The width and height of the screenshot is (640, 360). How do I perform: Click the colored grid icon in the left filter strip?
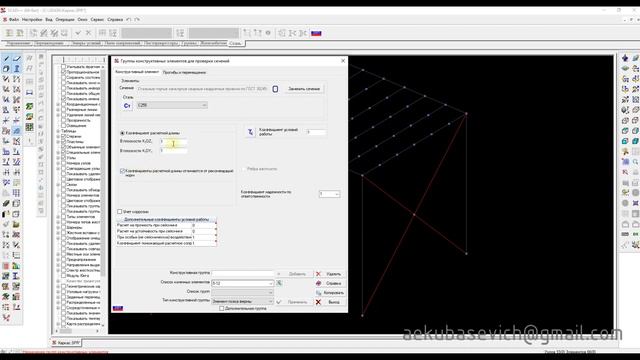tap(29, 127)
